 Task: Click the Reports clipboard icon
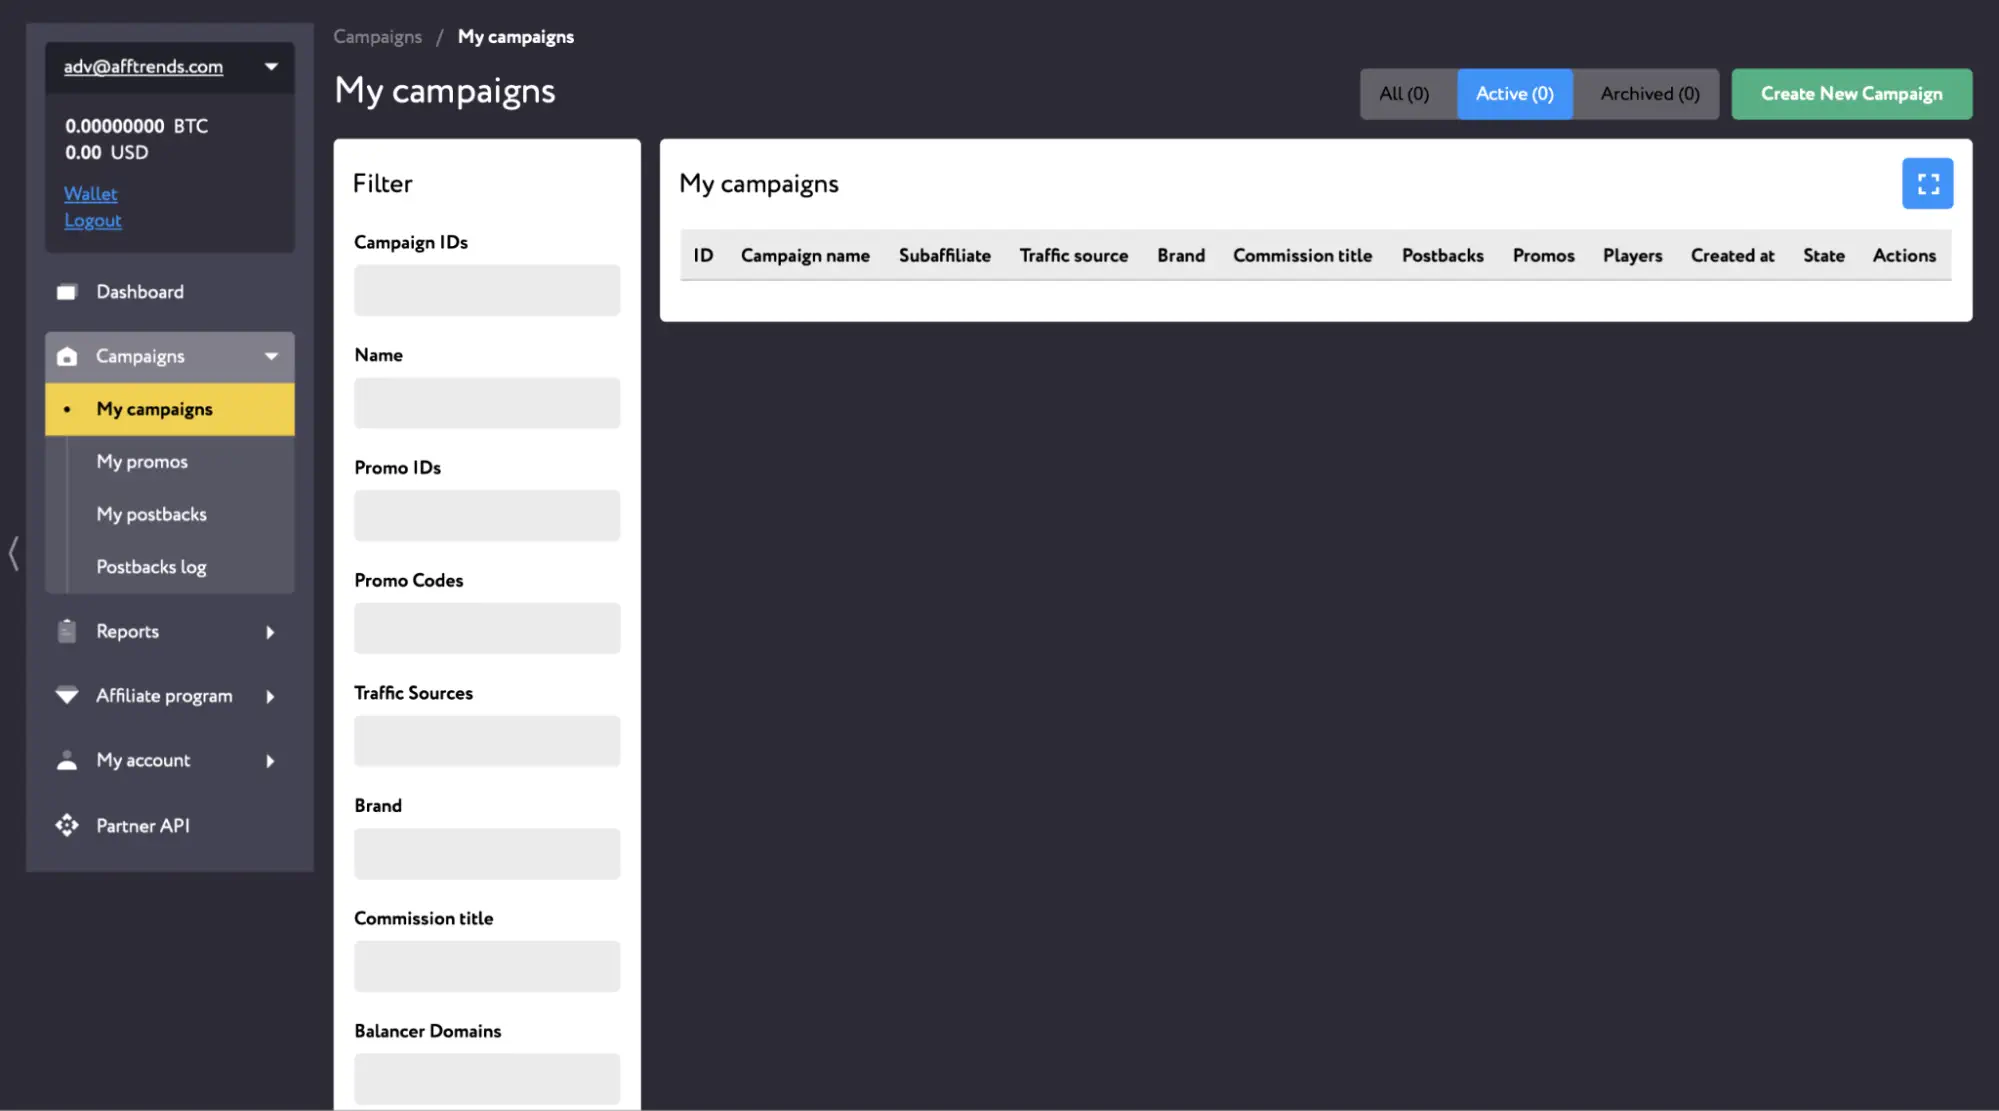[67, 631]
